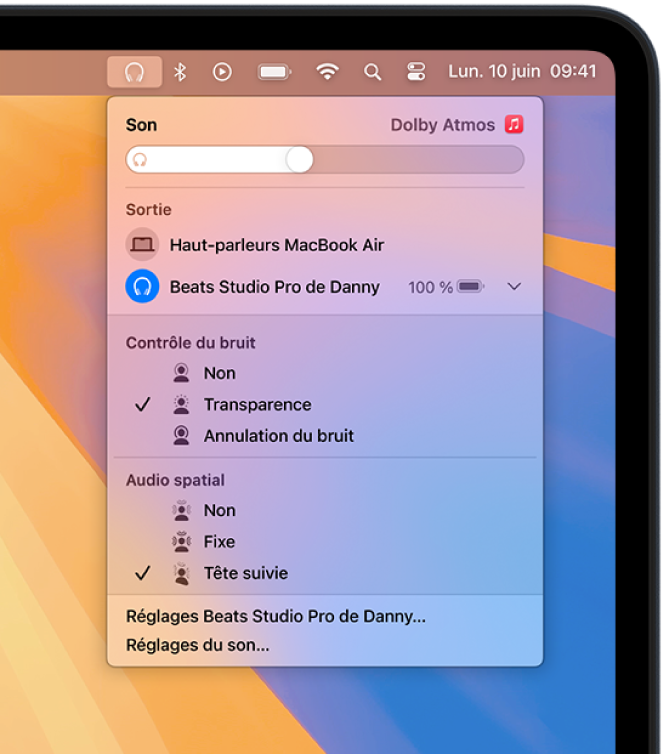This screenshot has width=668, height=755.
Task: Click the Dolby Atmos label
Action: coord(443,125)
